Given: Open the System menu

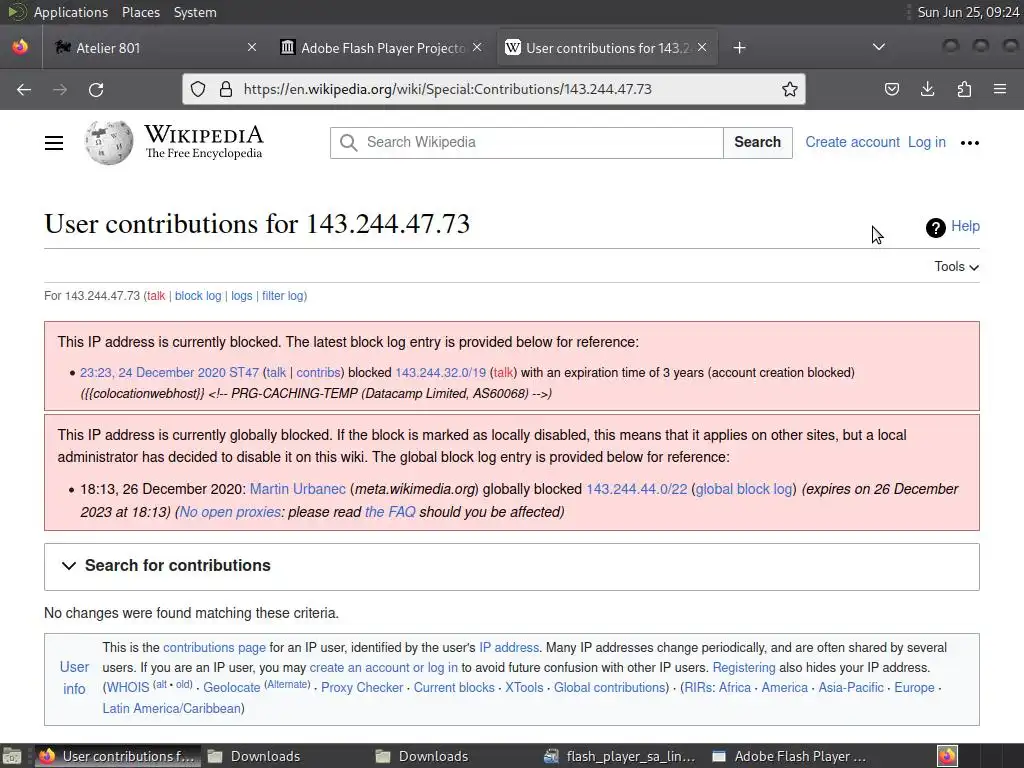Looking at the screenshot, I should (x=195, y=12).
